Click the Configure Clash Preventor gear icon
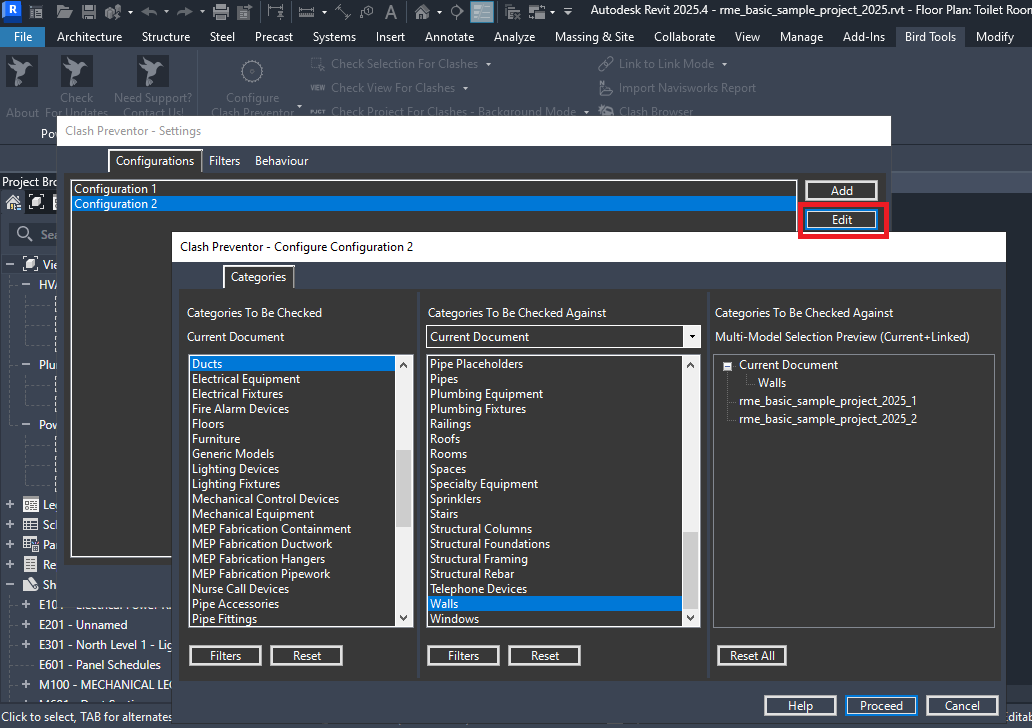This screenshot has height=728, width=1032. (x=252, y=73)
